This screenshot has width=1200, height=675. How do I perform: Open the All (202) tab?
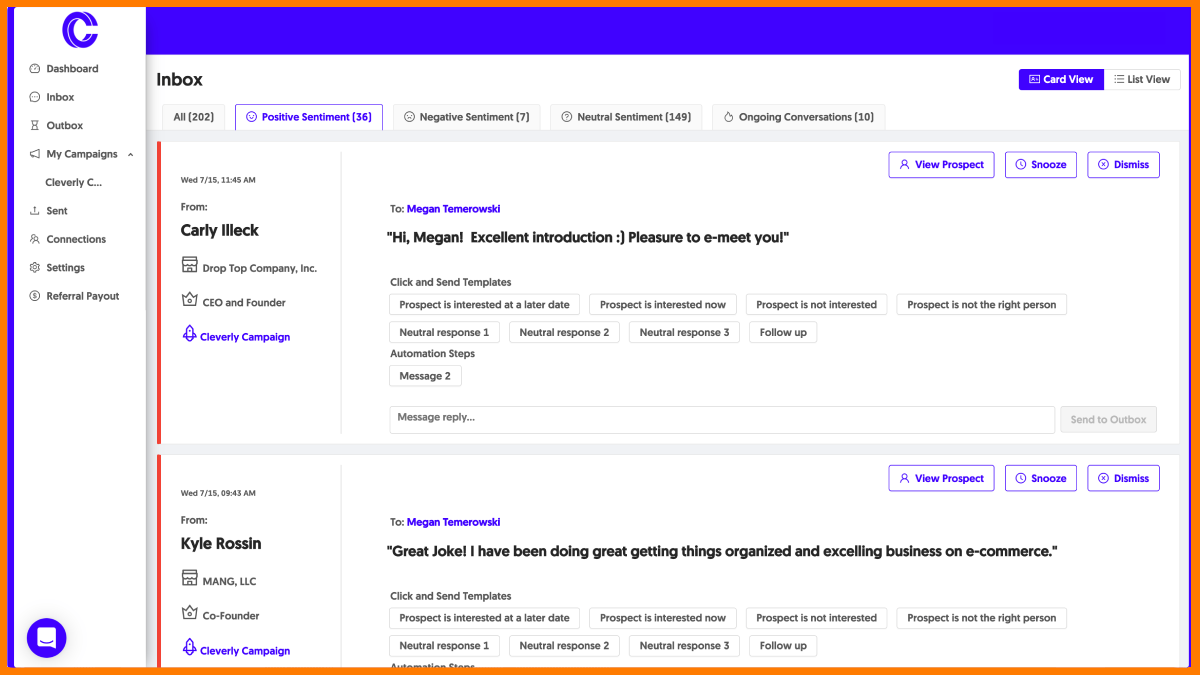pos(193,117)
